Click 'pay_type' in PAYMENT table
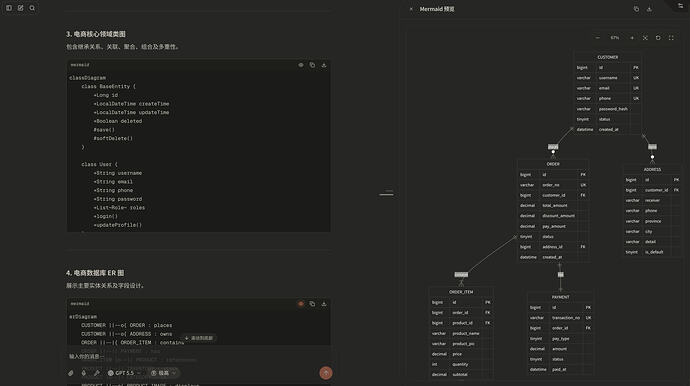This screenshot has height=386, width=690. pyautogui.click(x=561, y=338)
